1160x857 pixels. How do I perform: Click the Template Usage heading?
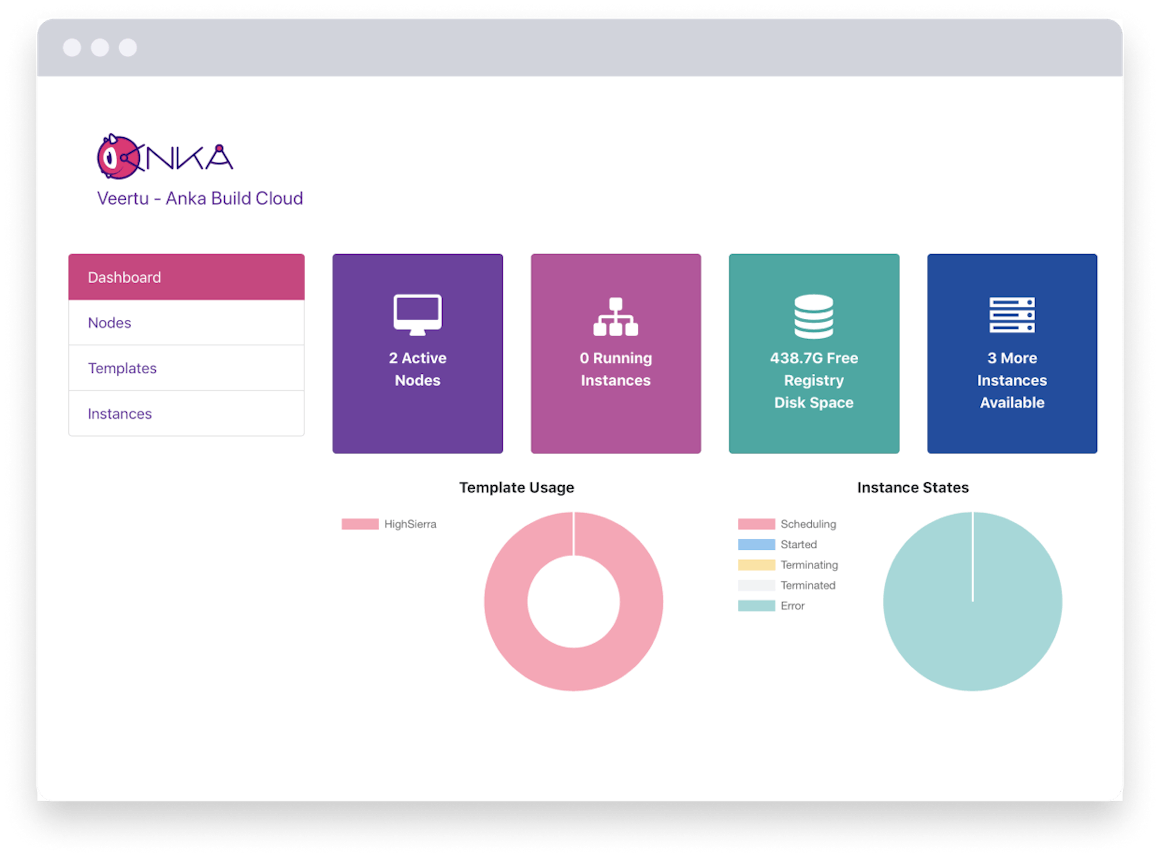[516, 487]
